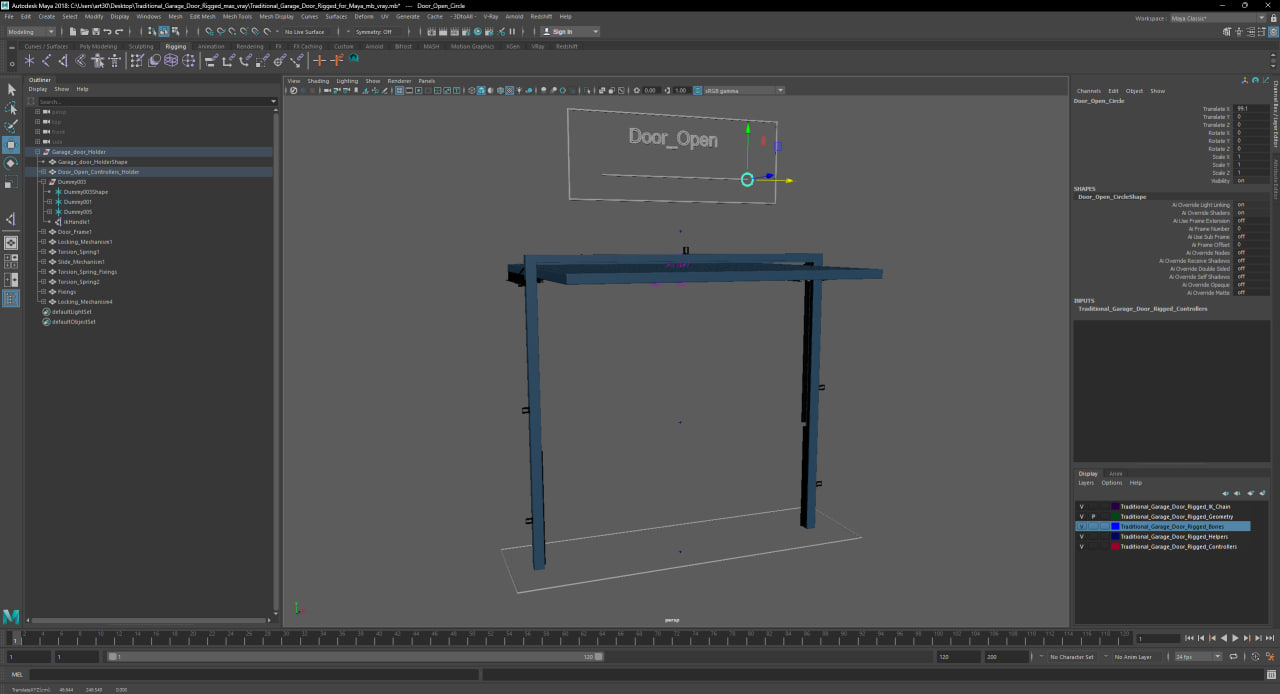Click the Render Settings clapper icon

click(466, 32)
